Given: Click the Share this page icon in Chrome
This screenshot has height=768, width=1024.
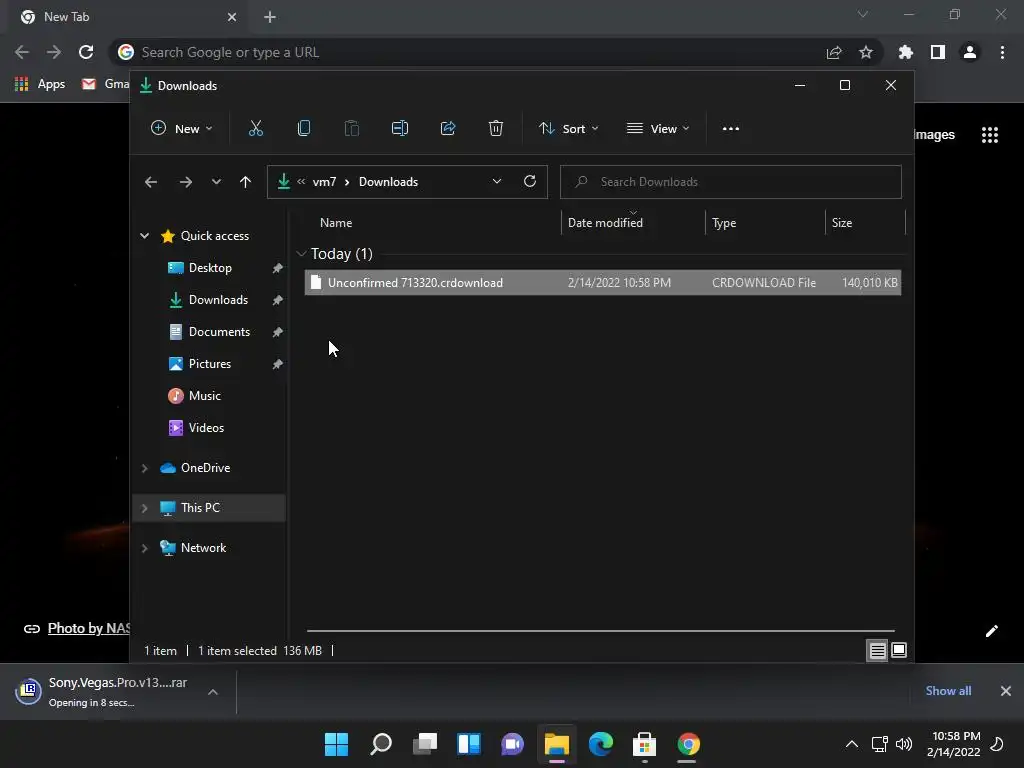Looking at the screenshot, I should pos(834,52).
